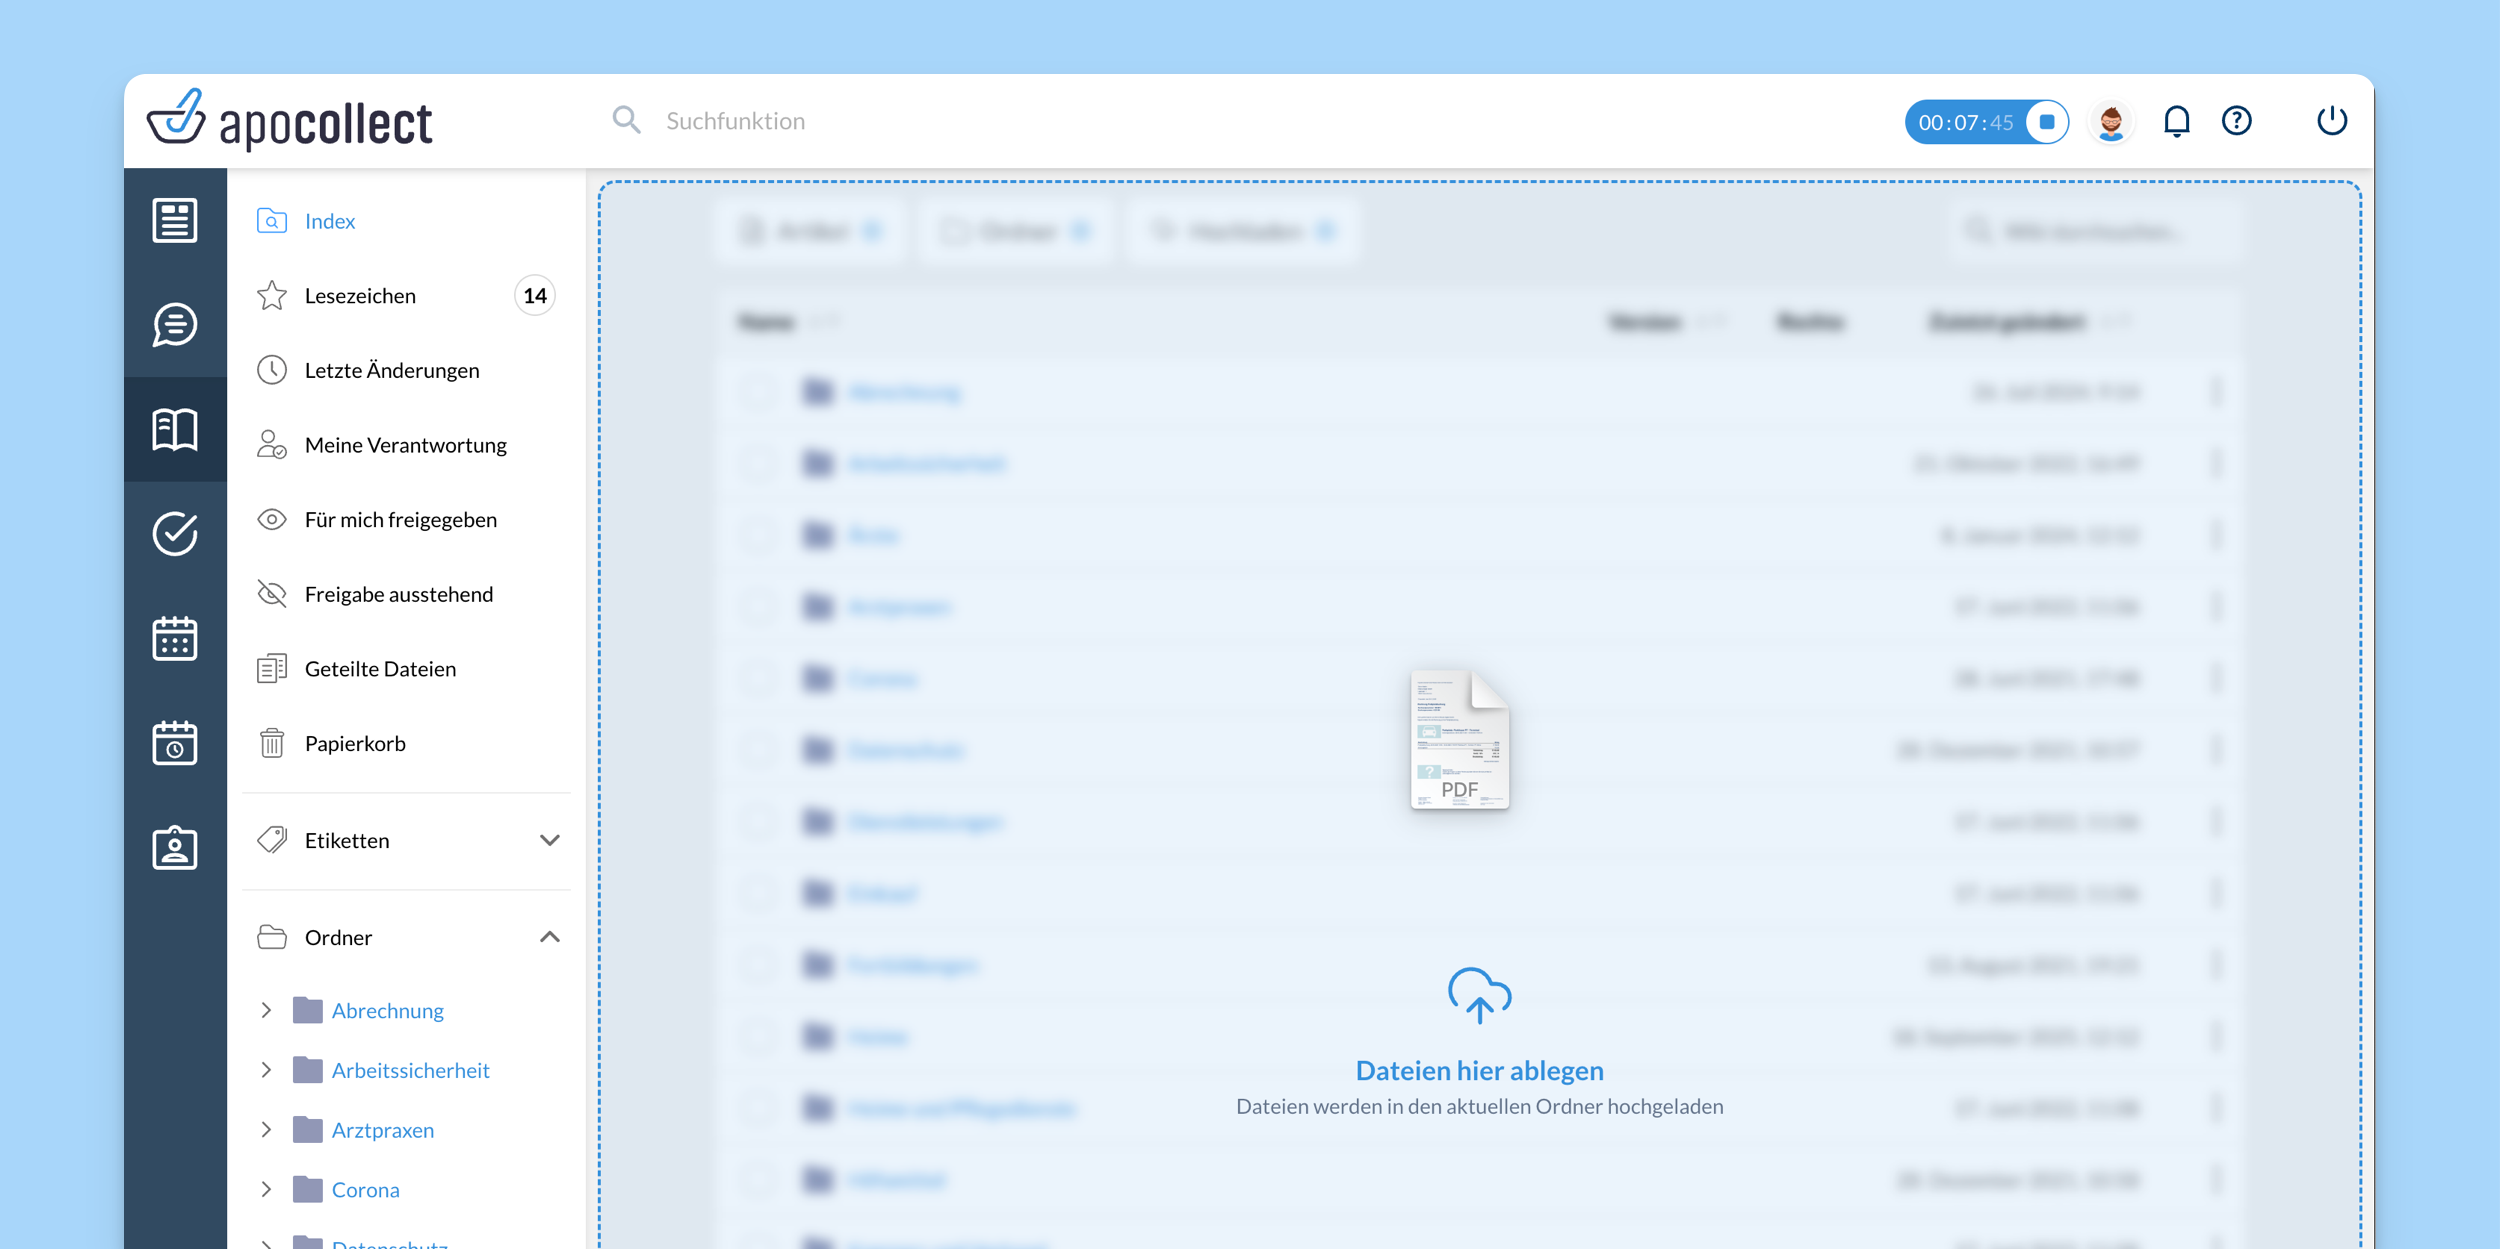The height and width of the screenshot is (1249, 2500).
Task: Open the user avatar profile
Action: point(2110,122)
